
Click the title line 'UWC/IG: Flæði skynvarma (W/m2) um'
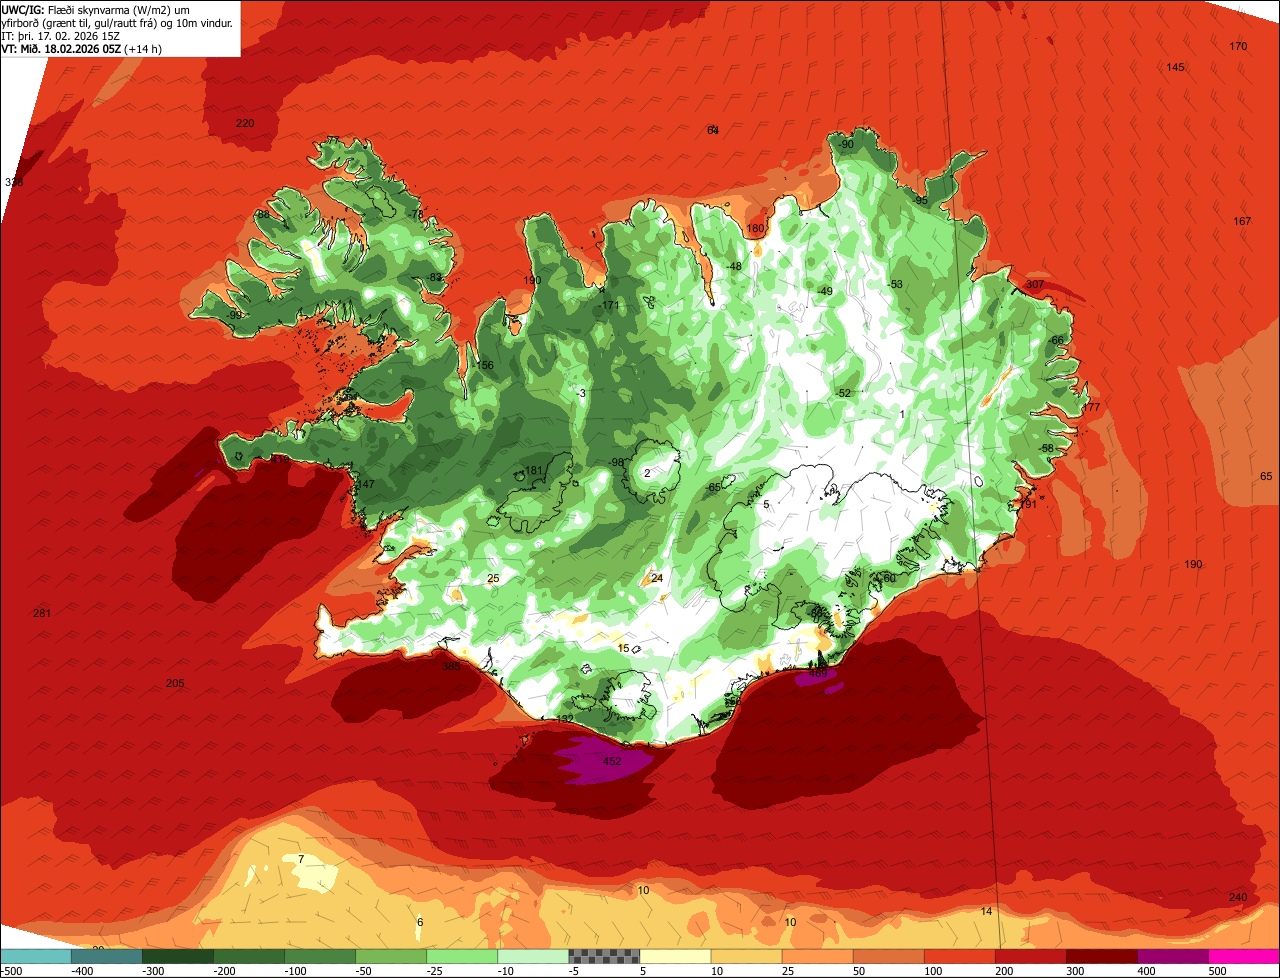click(x=95, y=9)
